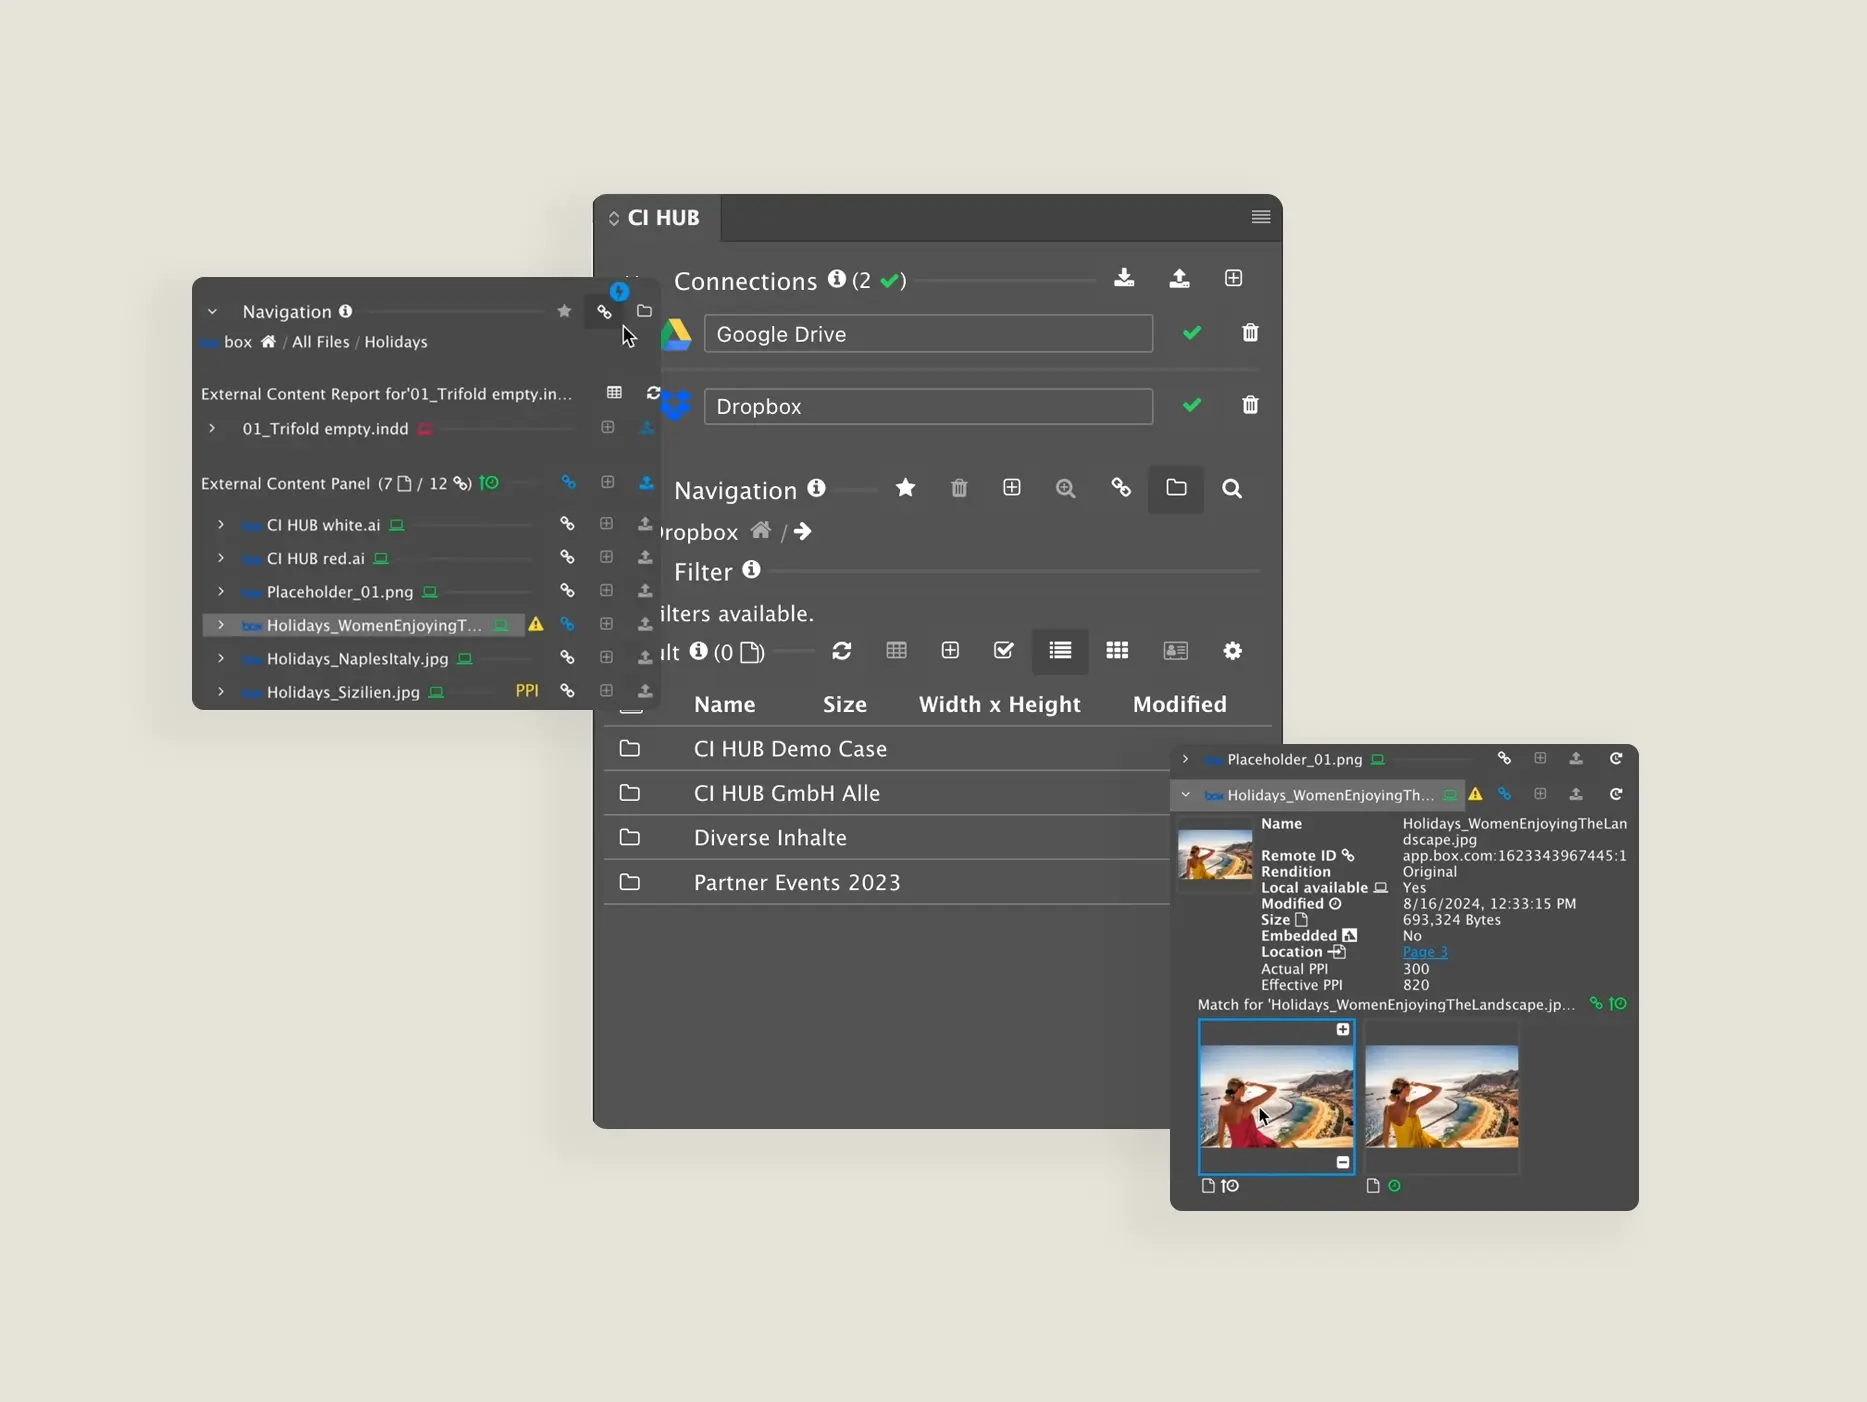
Task: Click upload icon on Holidays_Sizilien.jpg row
Action: (x=645, y=691)
